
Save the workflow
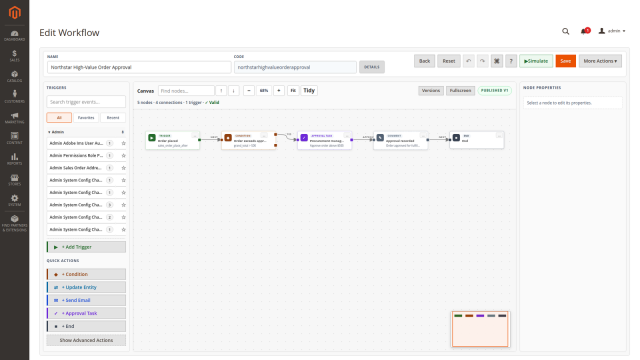coord(566,61)
